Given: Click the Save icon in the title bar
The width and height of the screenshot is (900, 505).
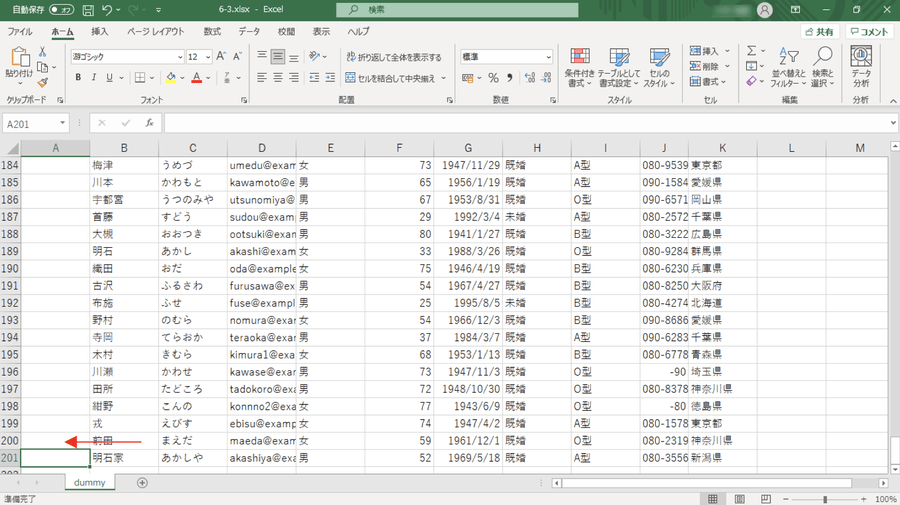Looking at the screenshot, I should click(89, 10).
